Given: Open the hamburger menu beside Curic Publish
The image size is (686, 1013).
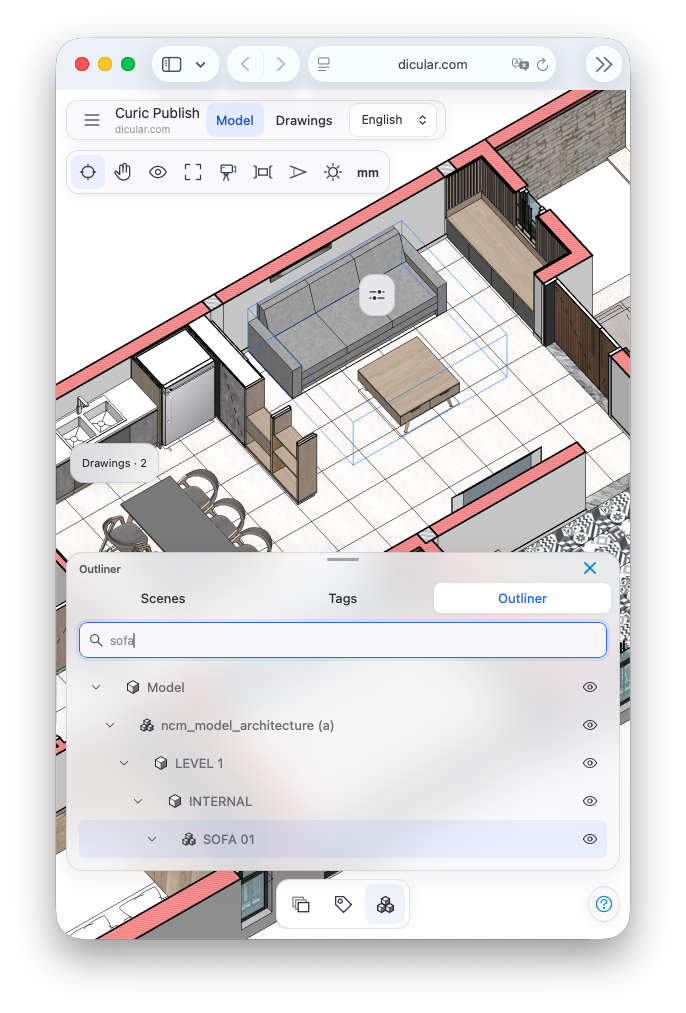Looking at the screenshot, I should pyautogui.click(x=92, y=120).
